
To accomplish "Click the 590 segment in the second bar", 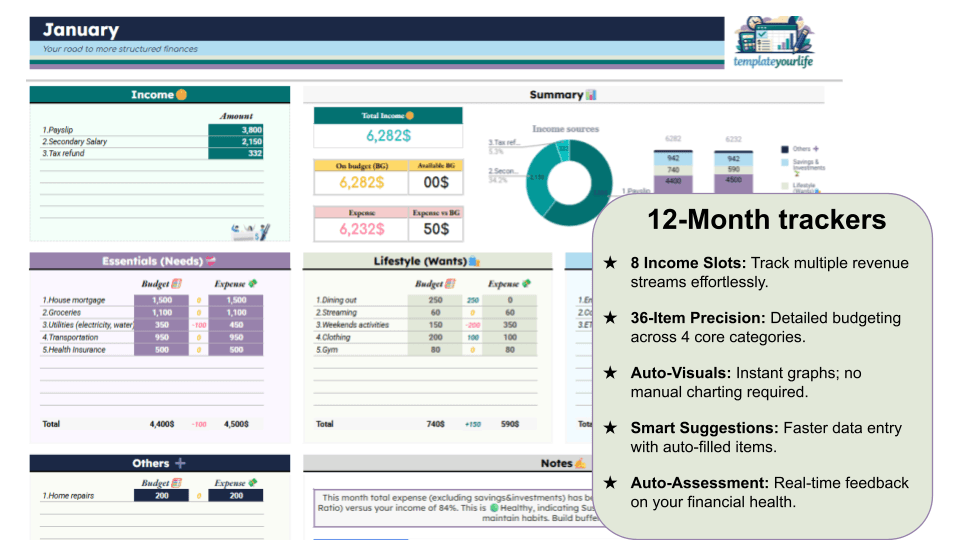I will [733, 169].
